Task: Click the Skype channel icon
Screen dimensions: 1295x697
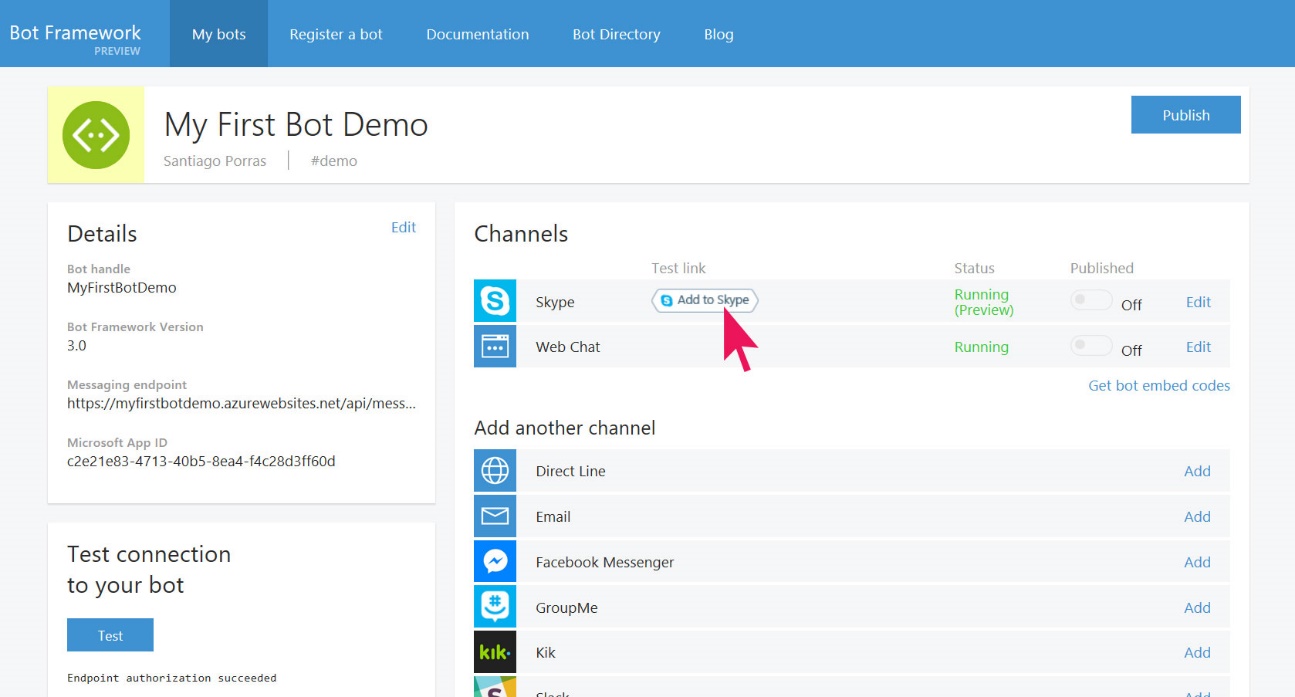Action: [495, 301]
